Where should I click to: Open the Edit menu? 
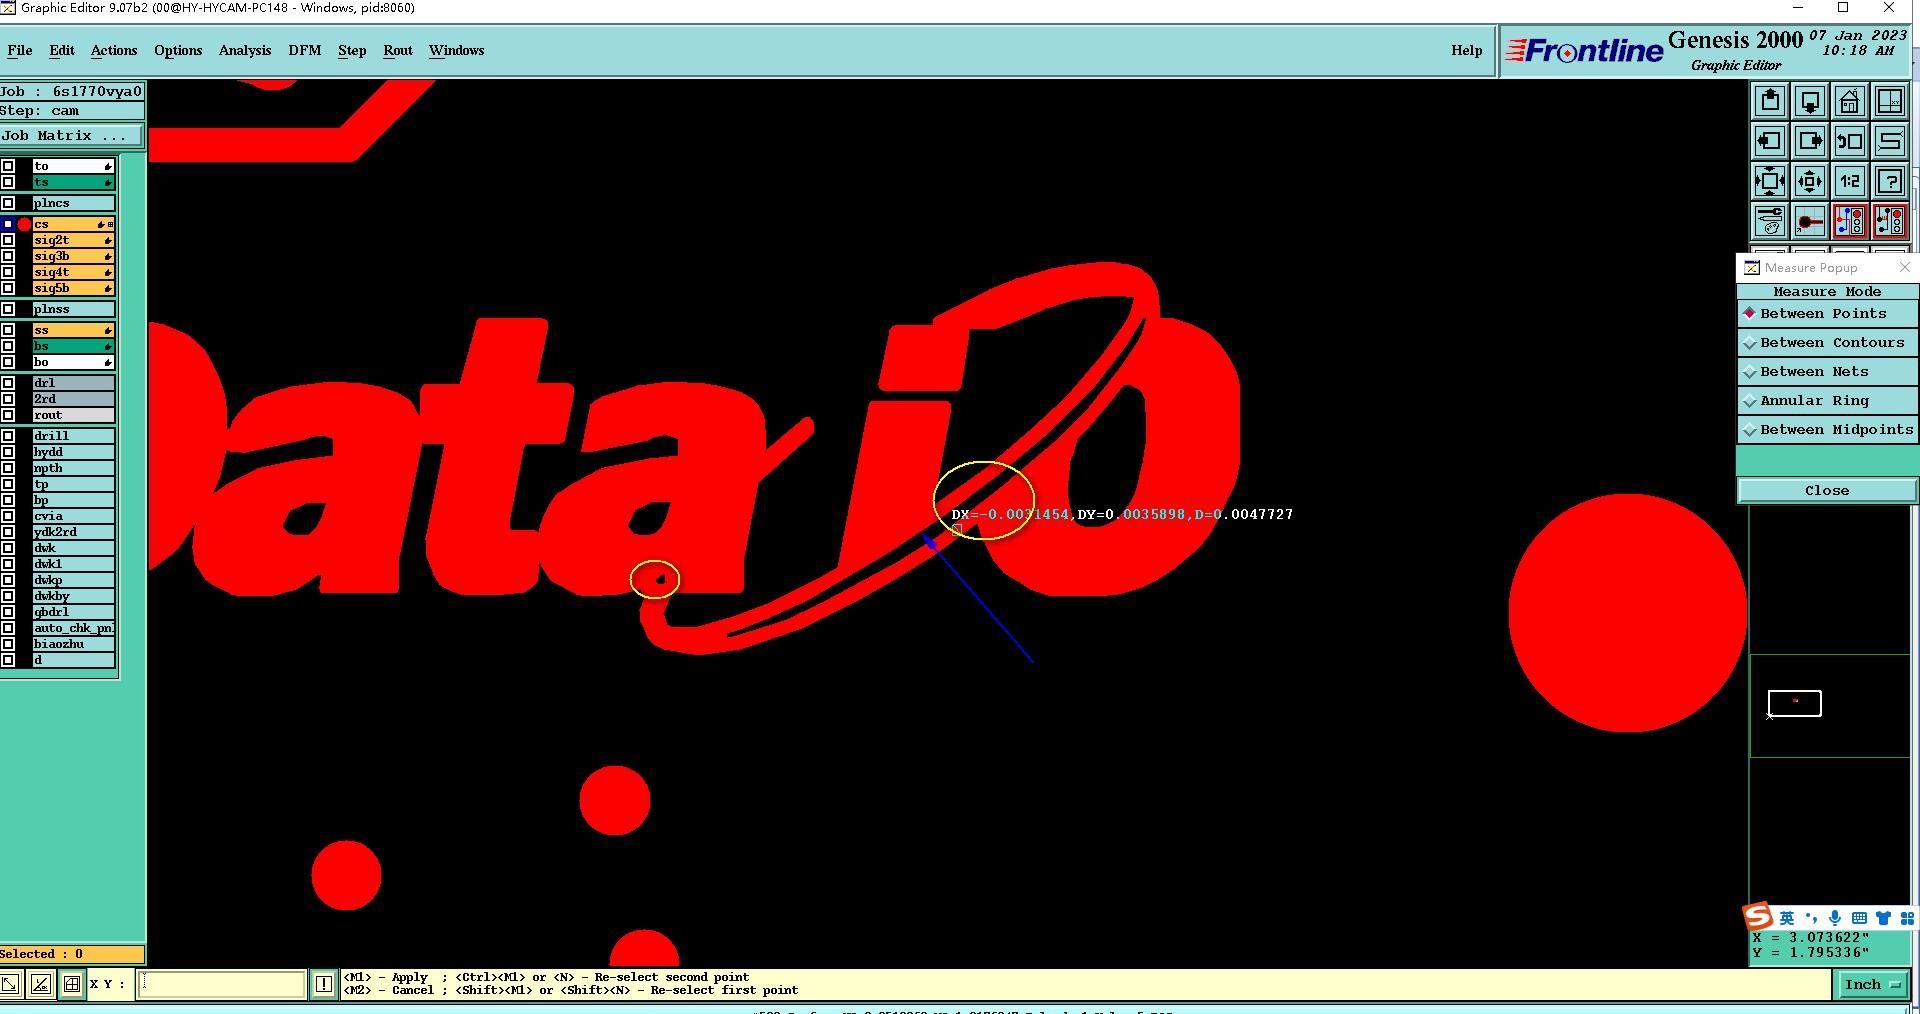(x=62, y=51)
